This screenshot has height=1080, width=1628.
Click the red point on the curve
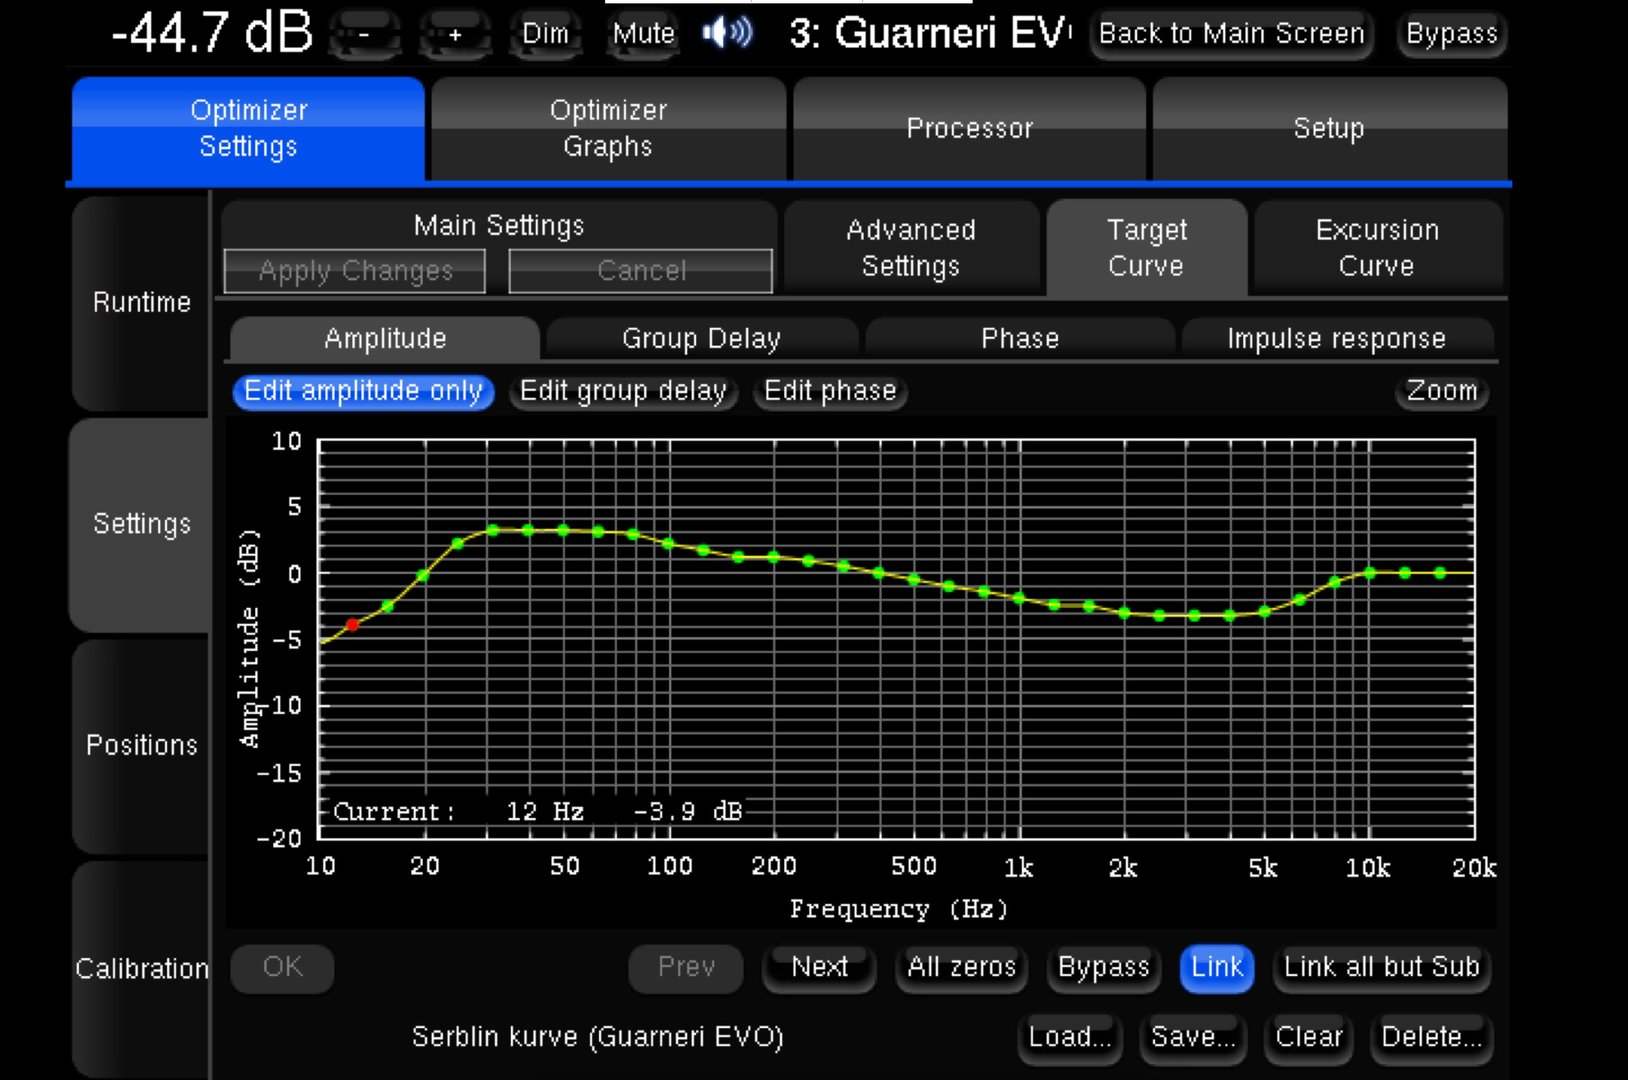coord(352,625)
